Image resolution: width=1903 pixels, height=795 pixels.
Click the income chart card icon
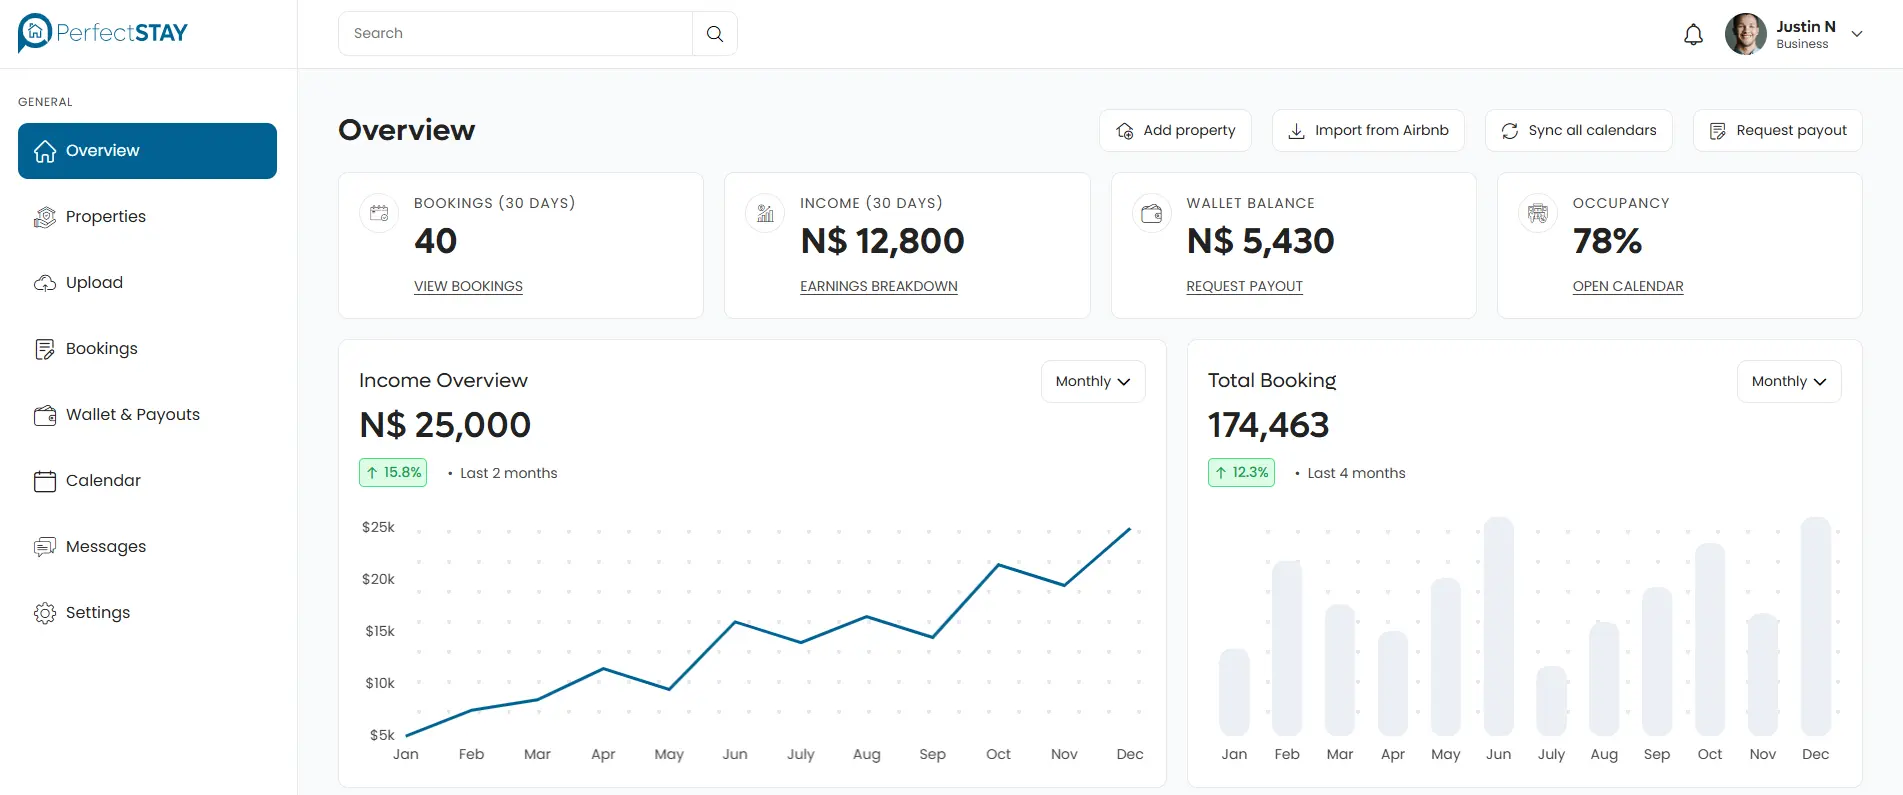765,213
